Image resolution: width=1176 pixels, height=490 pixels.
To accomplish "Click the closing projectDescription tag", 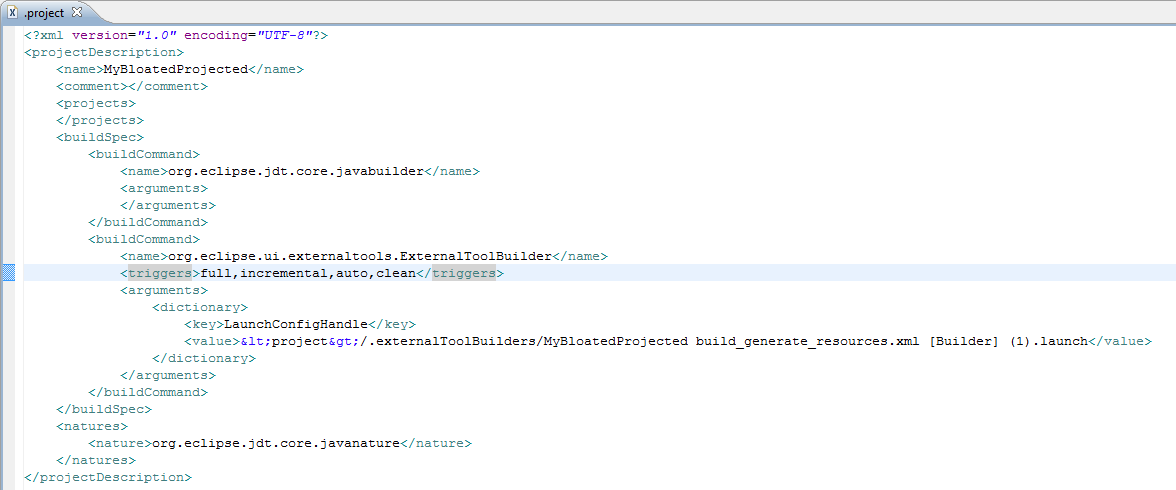I will click(108, 477).
